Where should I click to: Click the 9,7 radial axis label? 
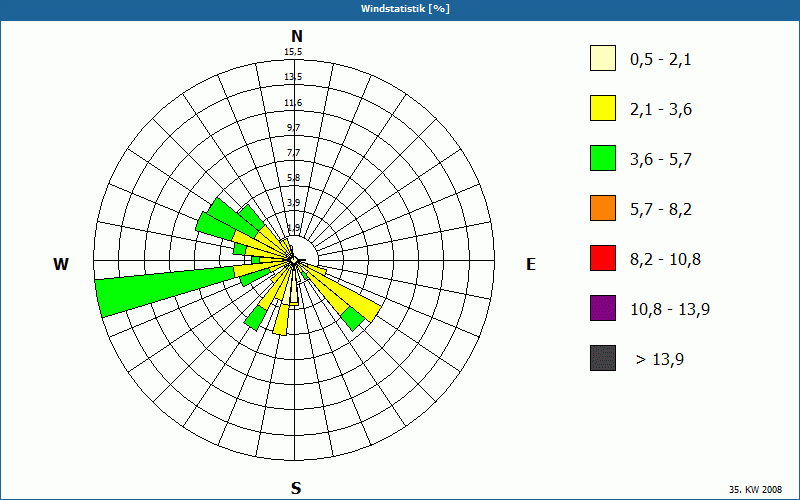click(x=293, y=128)
